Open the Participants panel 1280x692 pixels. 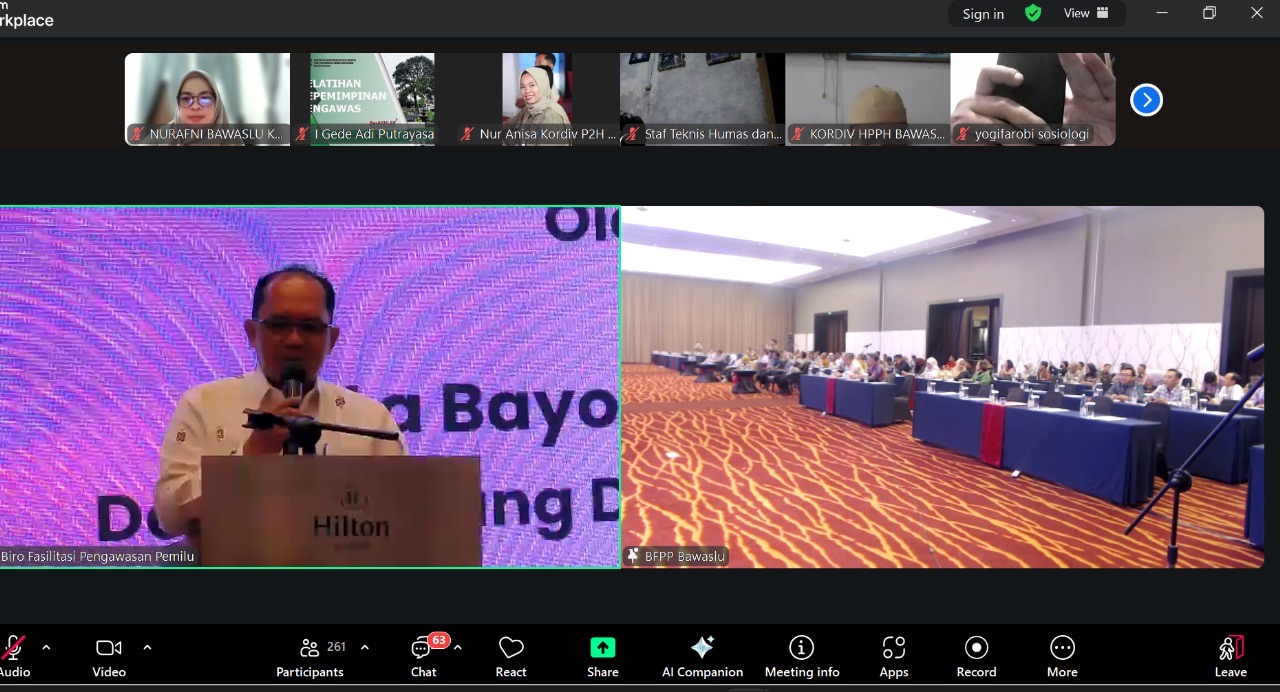(x=310, y=655)
